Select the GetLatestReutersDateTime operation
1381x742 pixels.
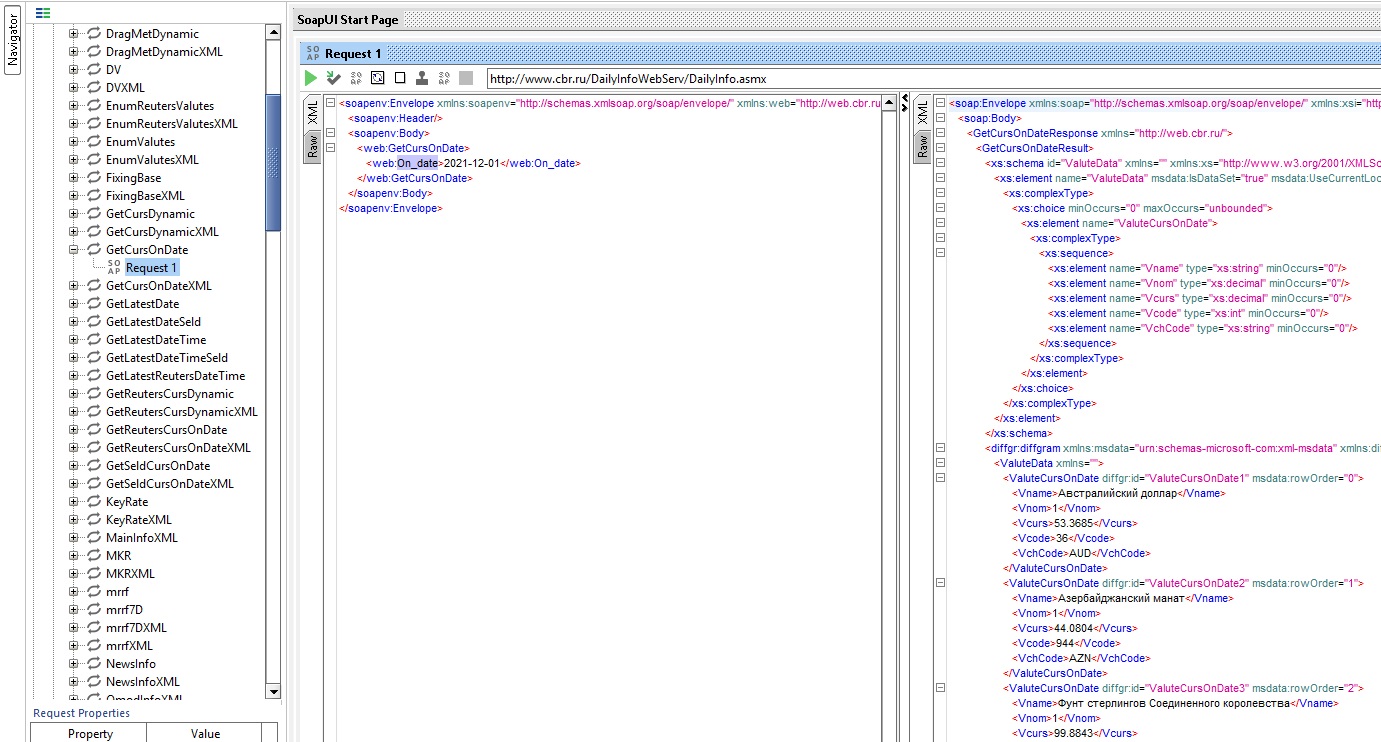(x=175, y=376)
